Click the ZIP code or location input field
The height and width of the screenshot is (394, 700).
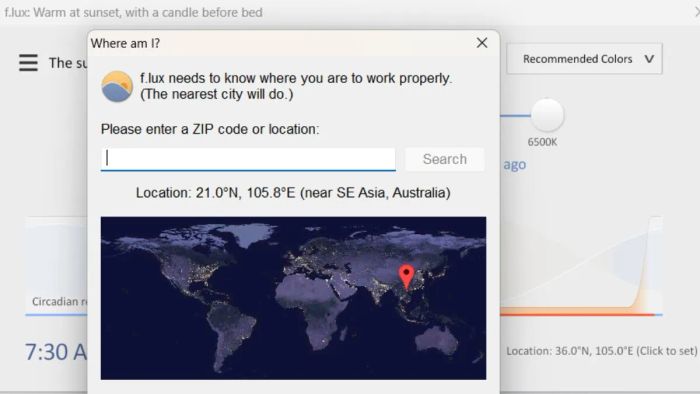tap(248, 159)
